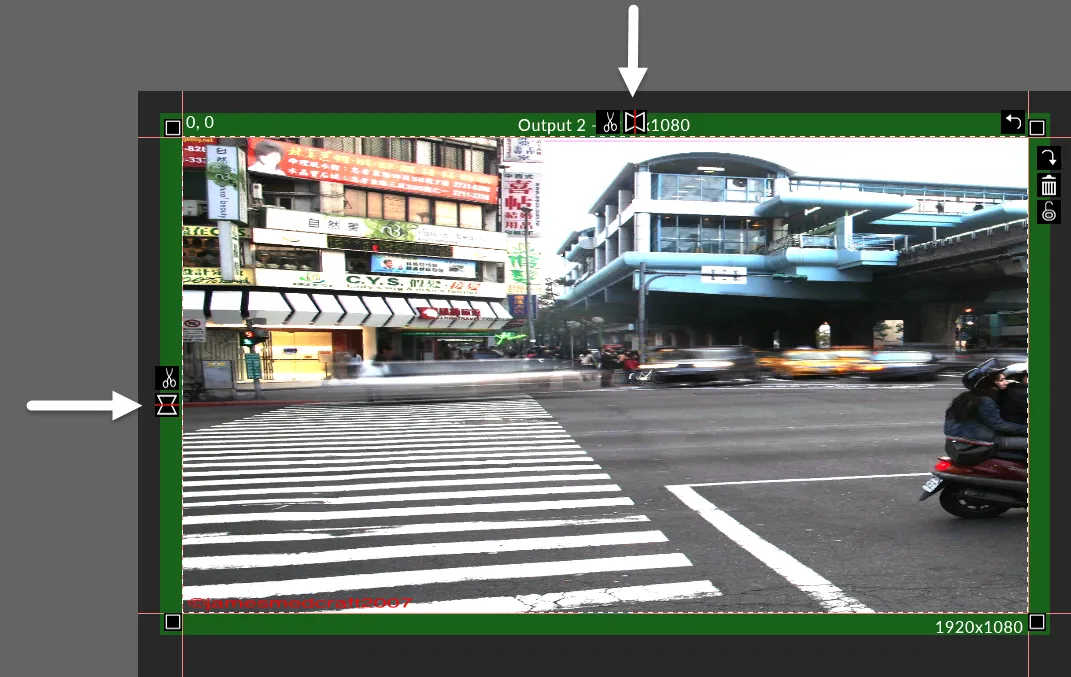Viewport: 1071px width, 677px height.
Task: Click the green border strip below the padlock
Action: (x=1039, y=400)
